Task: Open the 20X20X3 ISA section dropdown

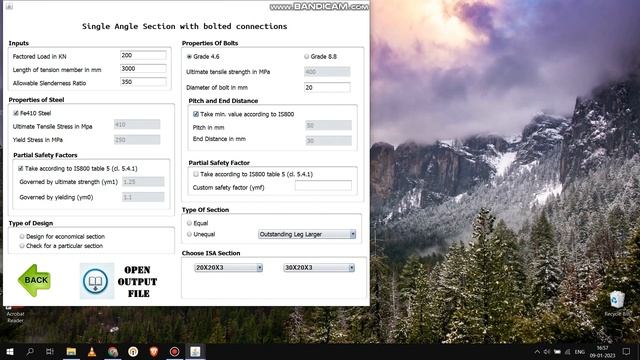Action: point(229,268)
